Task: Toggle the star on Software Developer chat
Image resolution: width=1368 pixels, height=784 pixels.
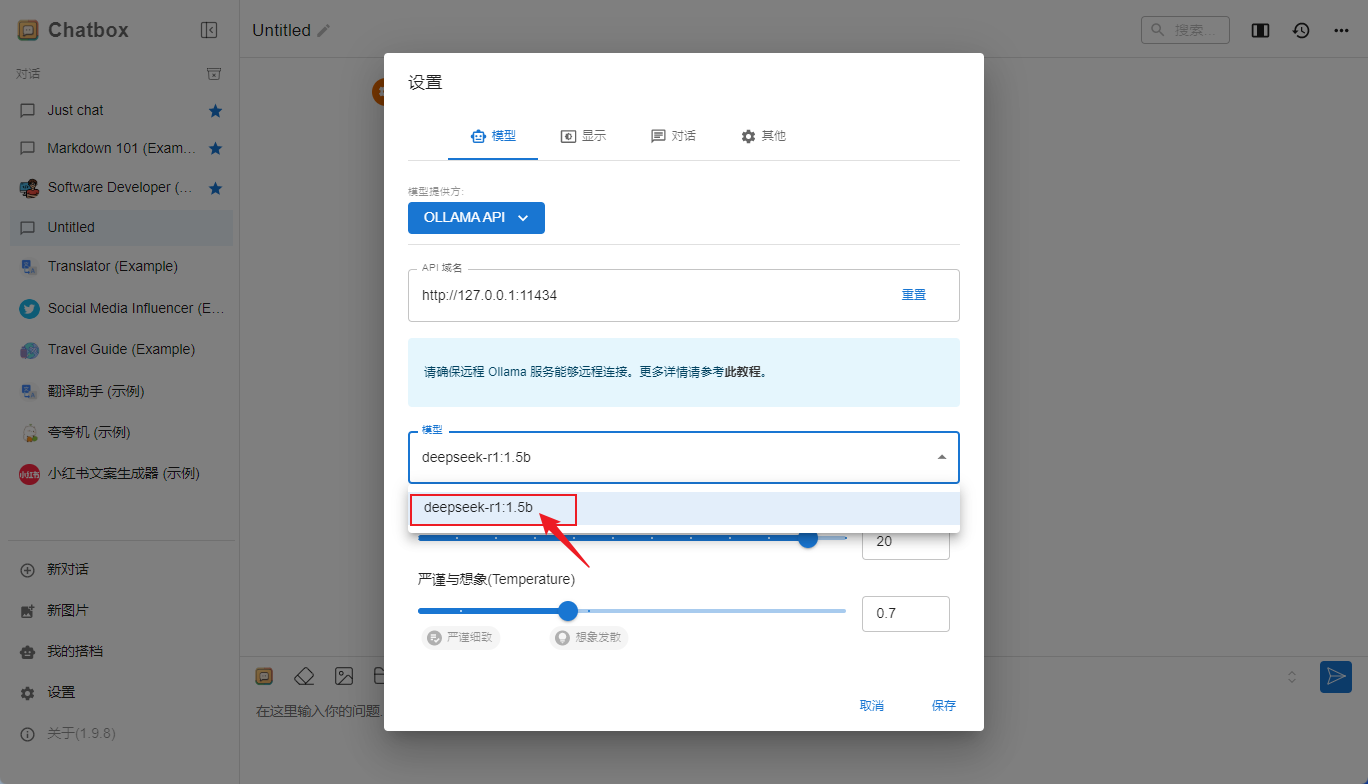Action: click(215, 188)
